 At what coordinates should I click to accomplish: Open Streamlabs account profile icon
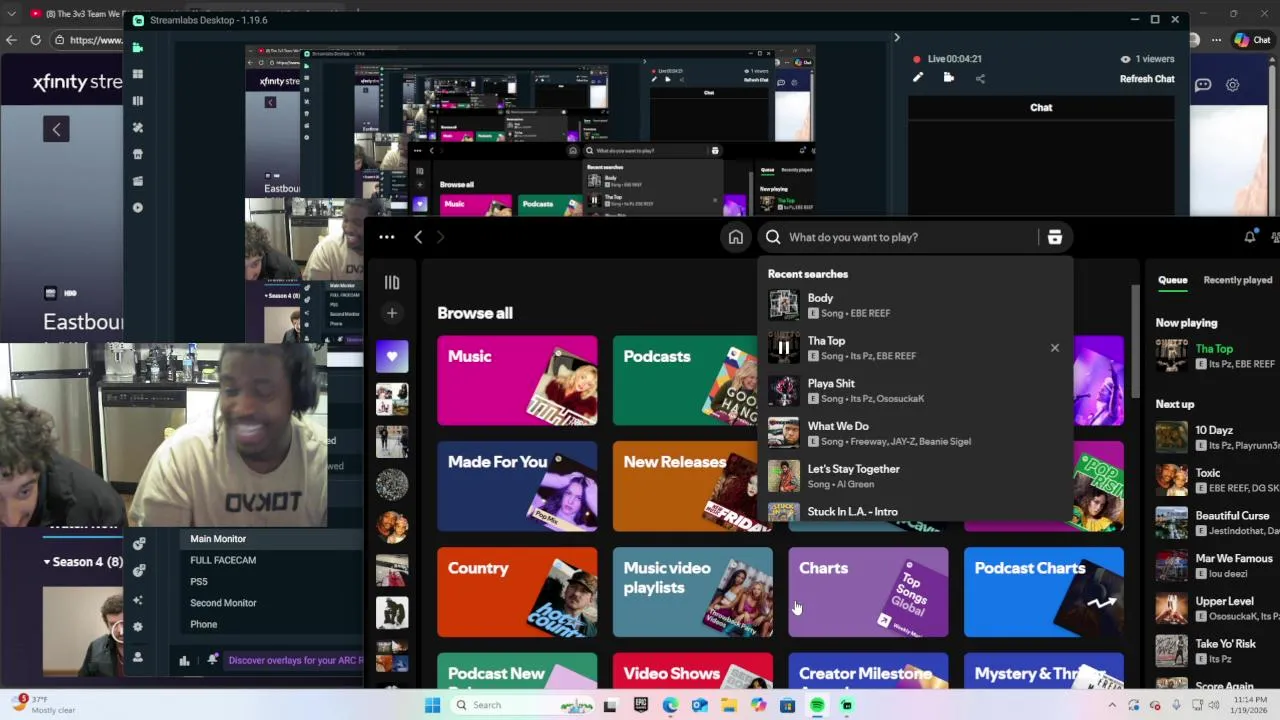tap(138, 657)
